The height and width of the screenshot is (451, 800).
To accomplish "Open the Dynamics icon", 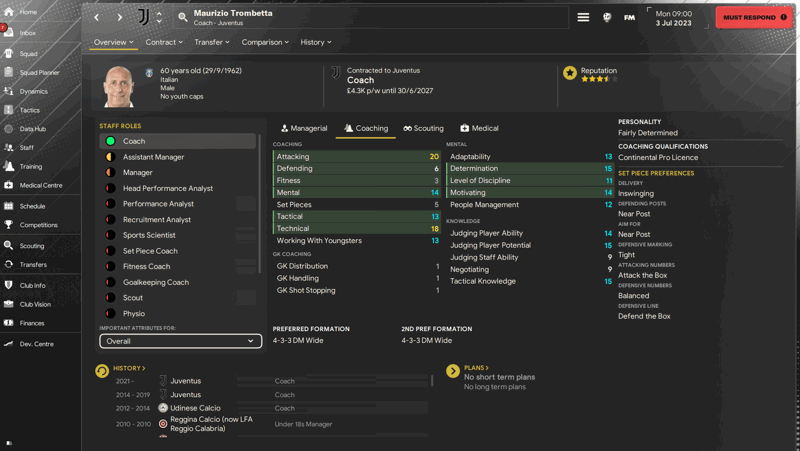I will click(x=9, y=91).
